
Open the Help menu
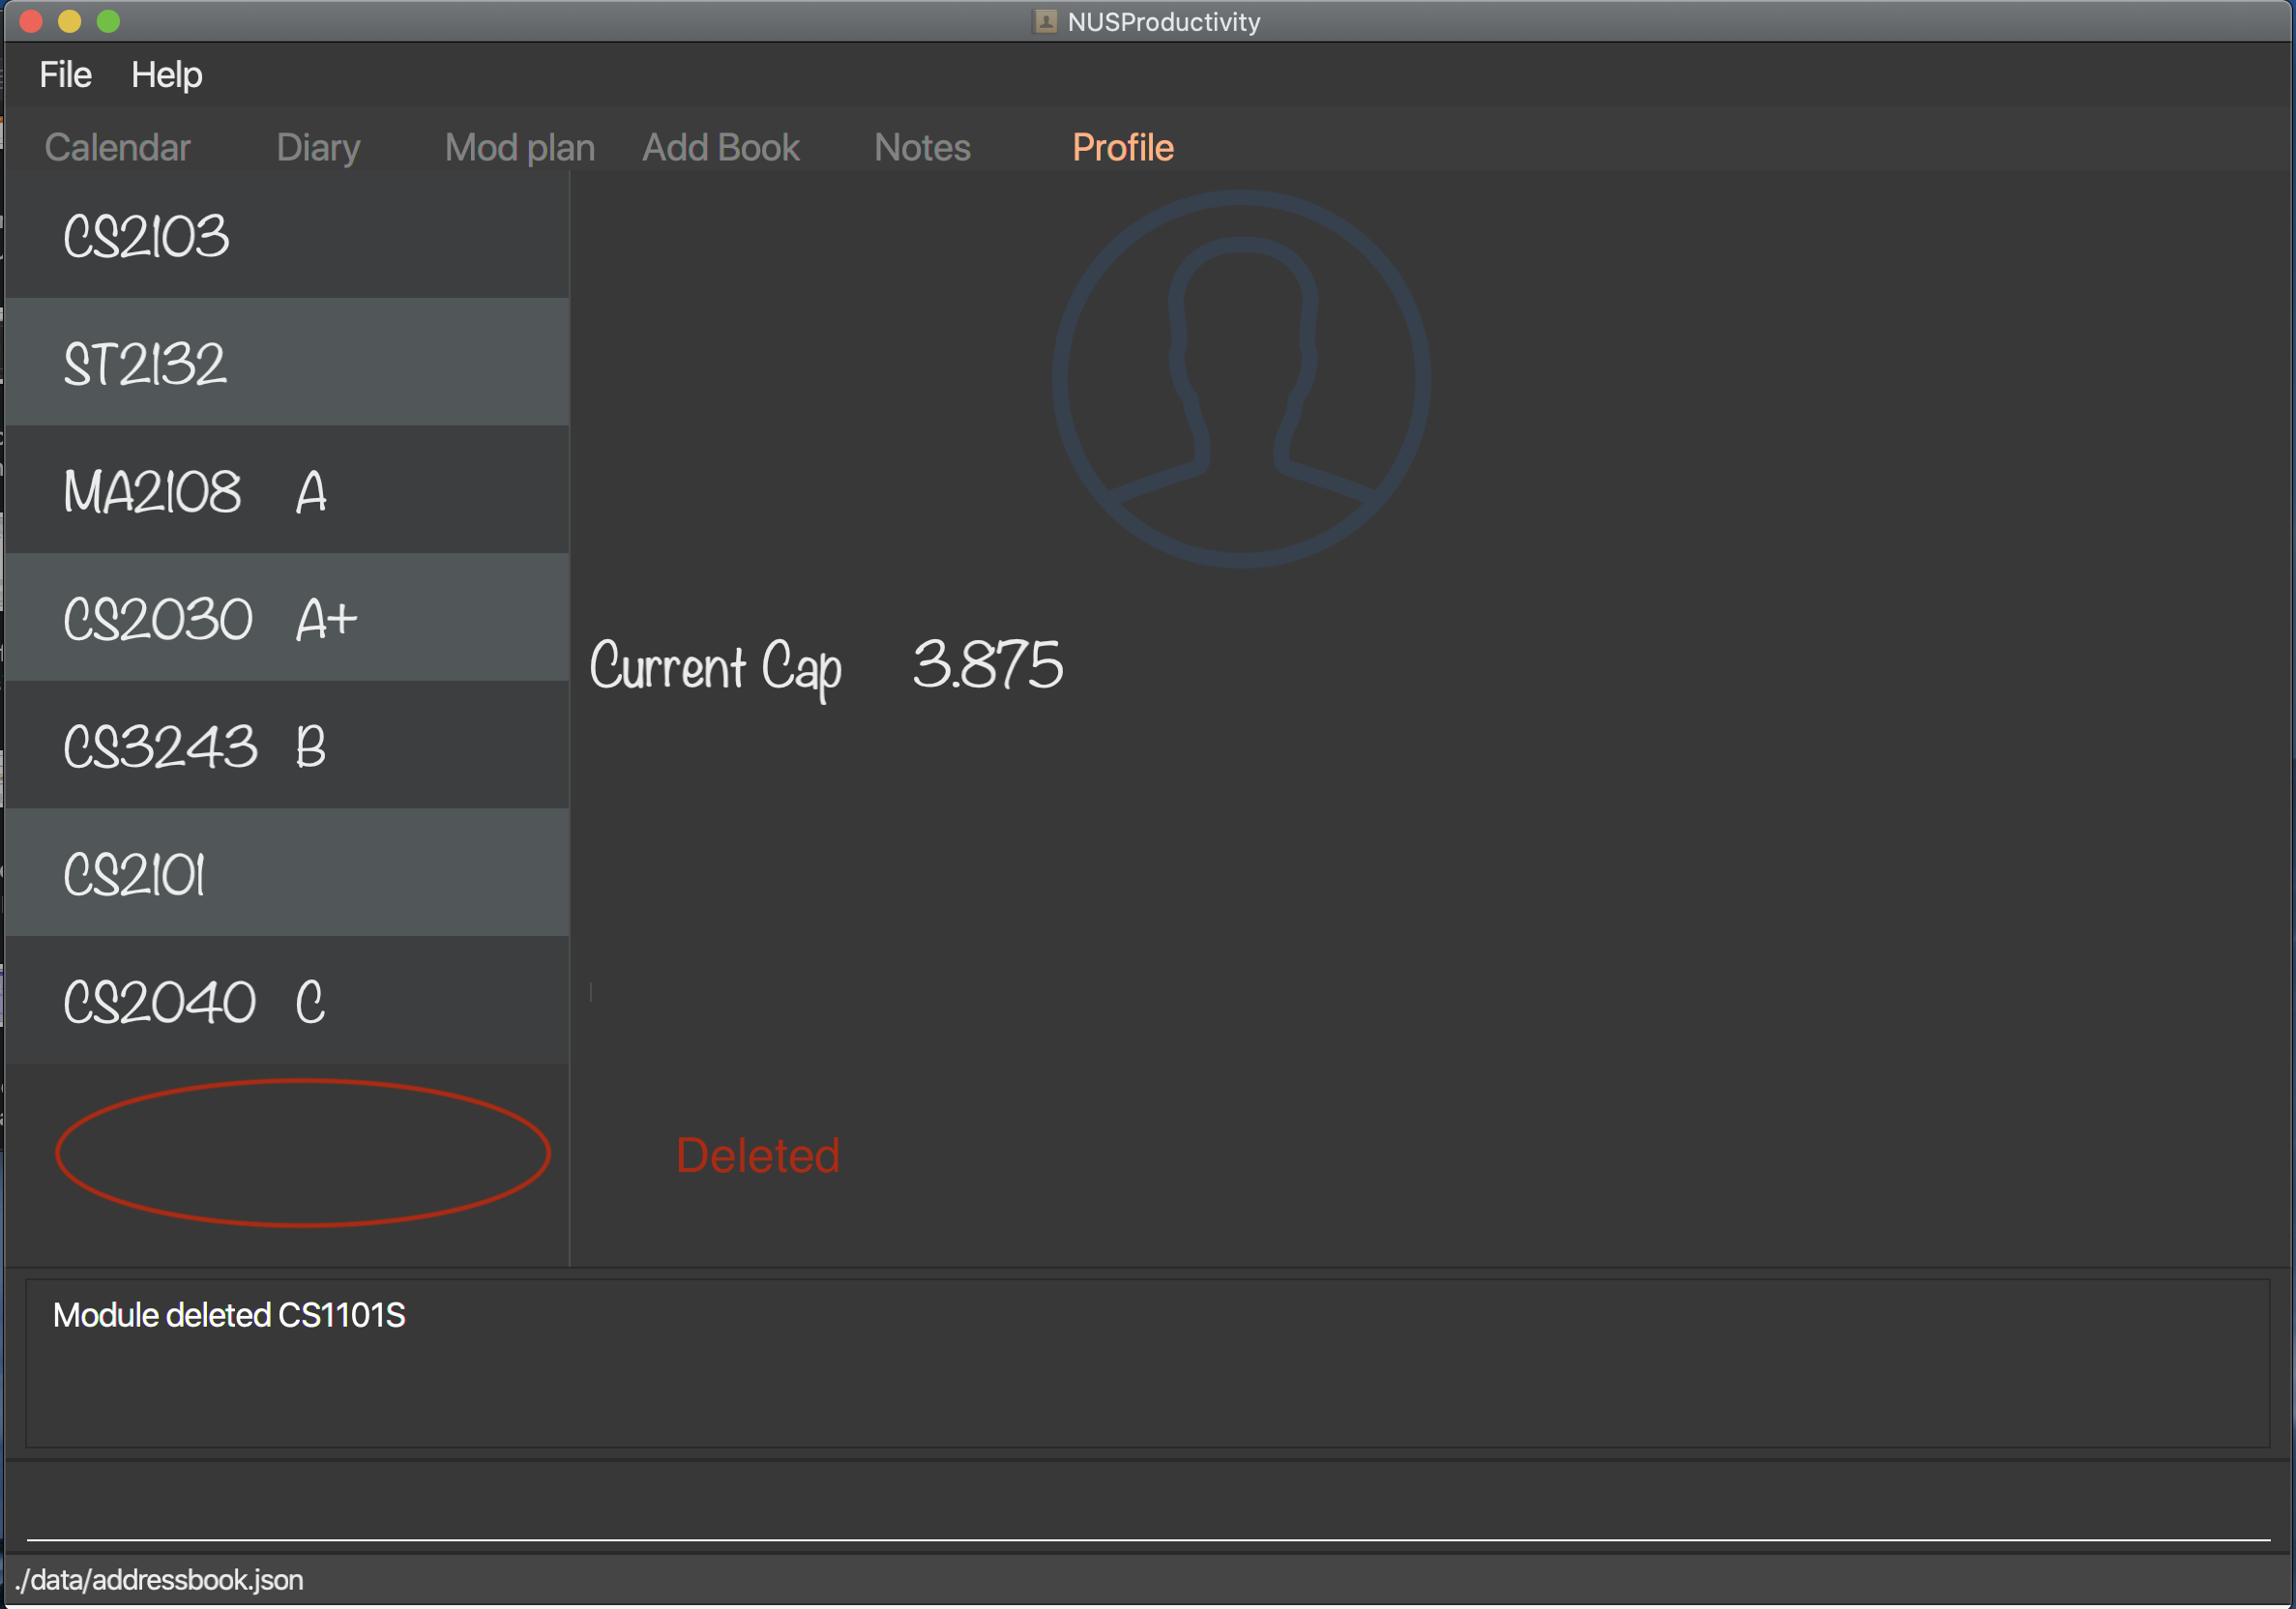[166, 75]
